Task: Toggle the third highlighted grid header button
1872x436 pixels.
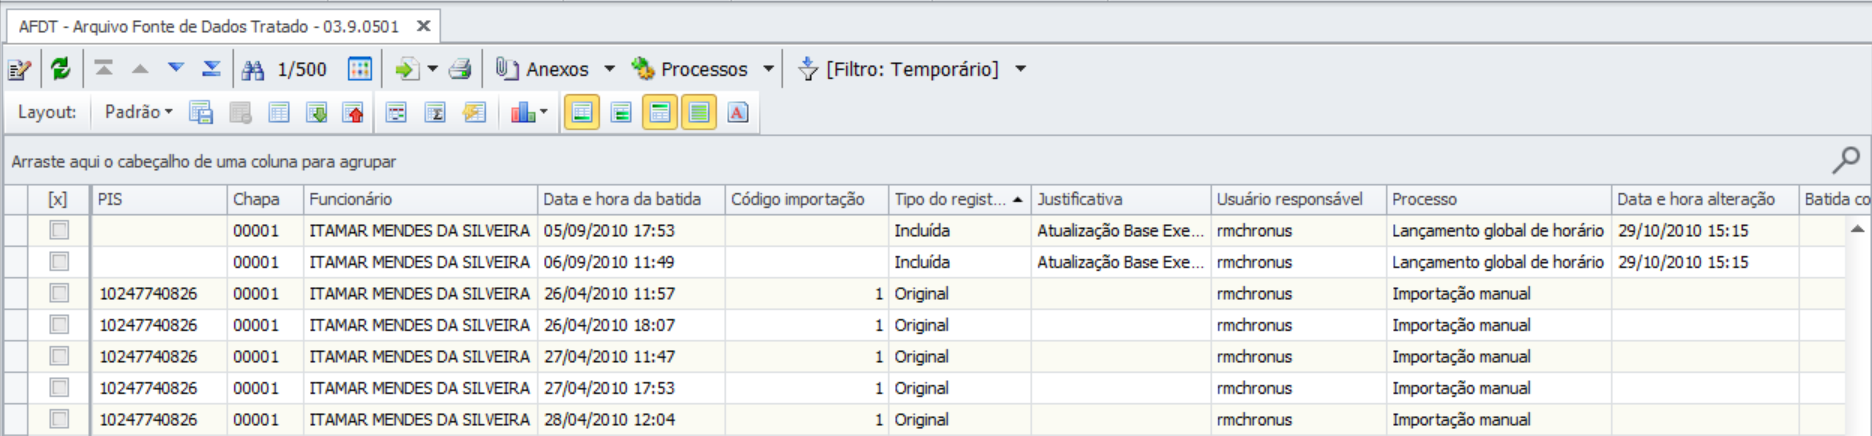Action: [x=660, y=112]
